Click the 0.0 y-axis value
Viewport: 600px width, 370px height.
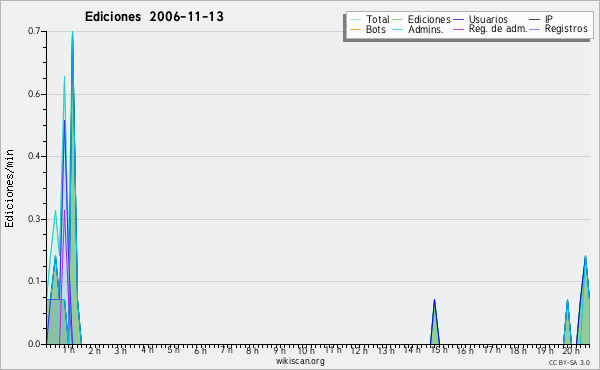pos(34,344)
